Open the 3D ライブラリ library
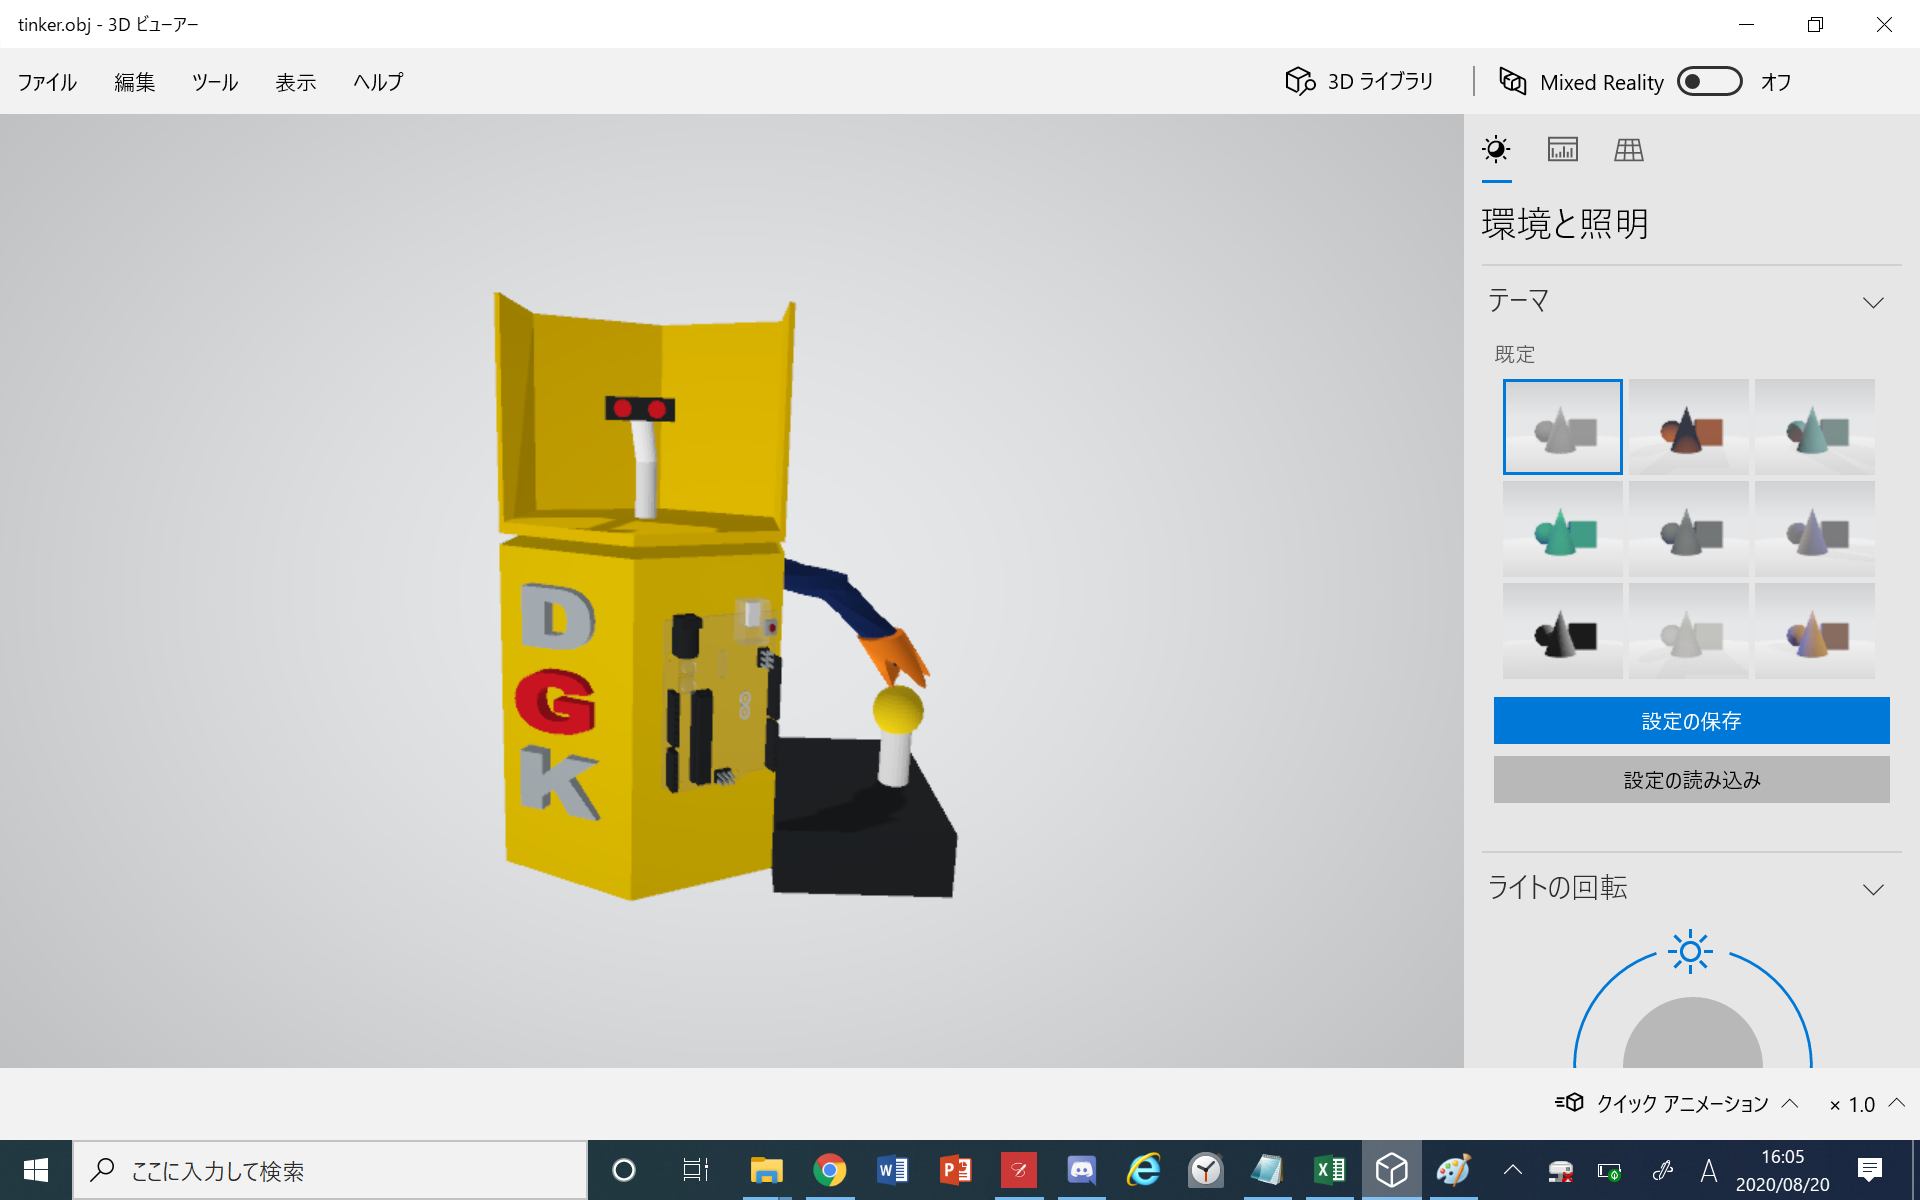 click(x=1359, y=81)
